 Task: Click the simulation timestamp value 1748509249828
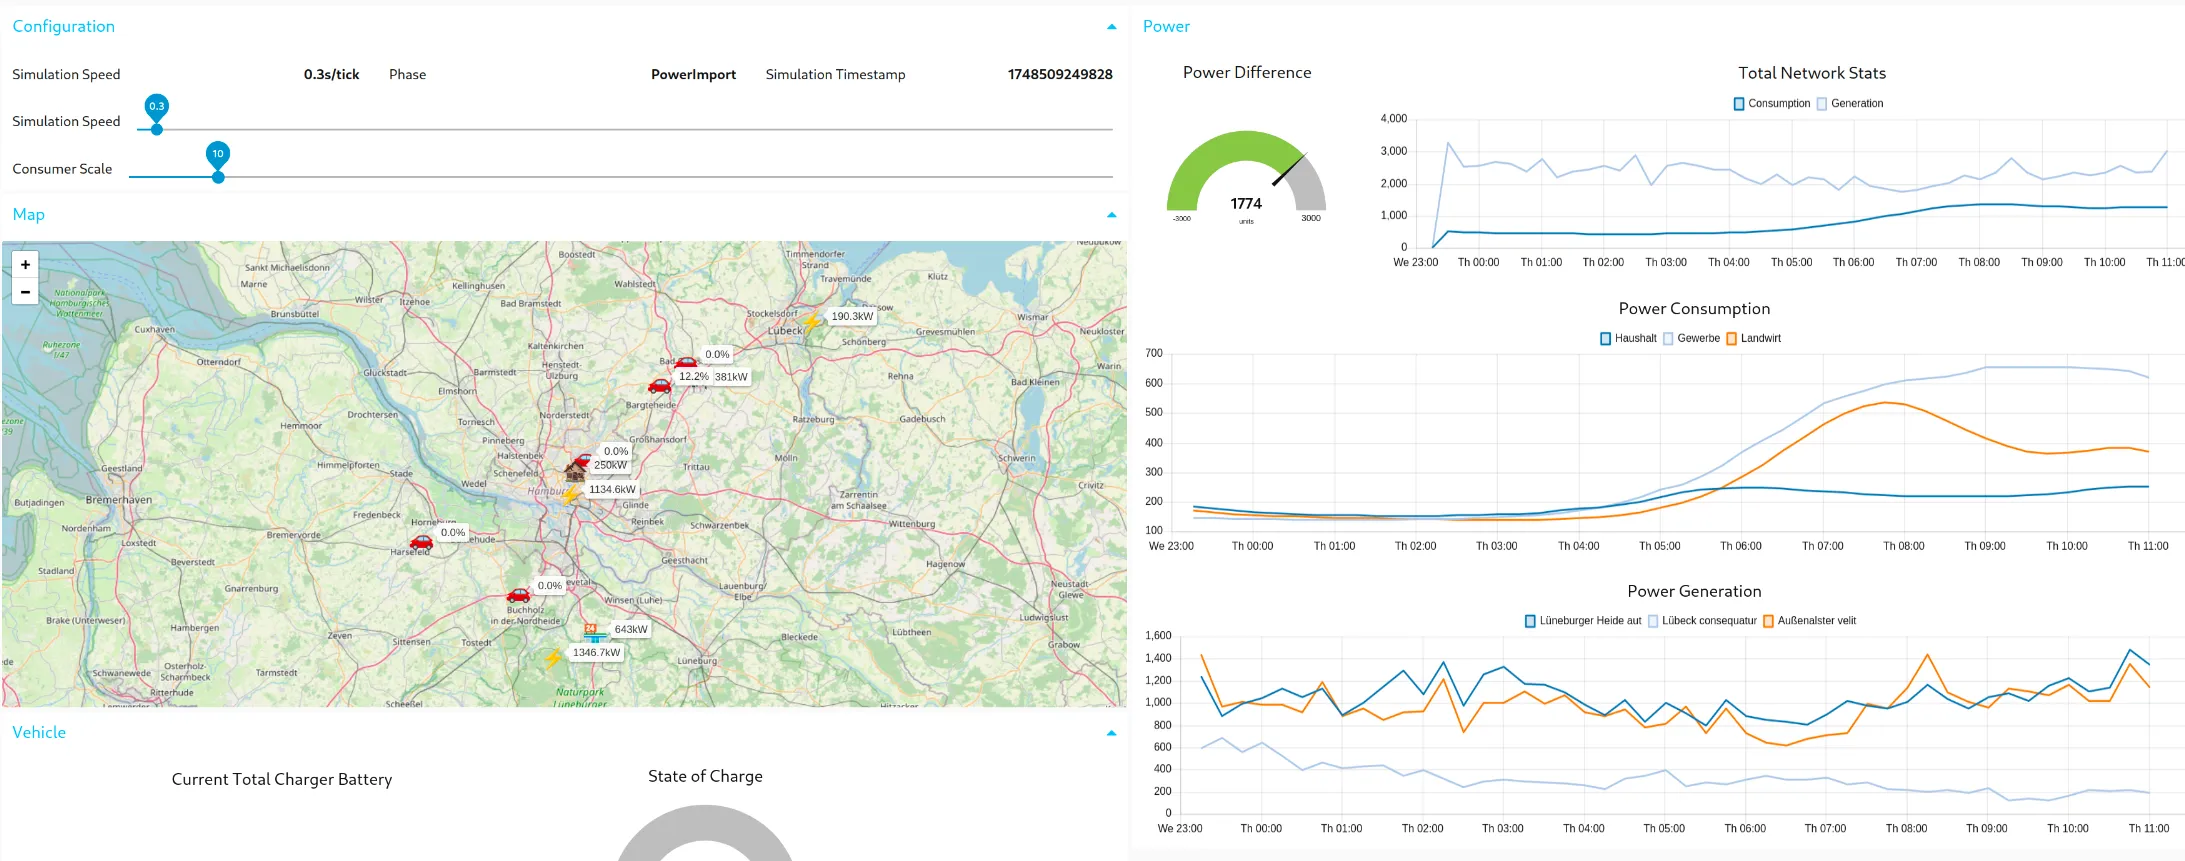pos(1060,75)
